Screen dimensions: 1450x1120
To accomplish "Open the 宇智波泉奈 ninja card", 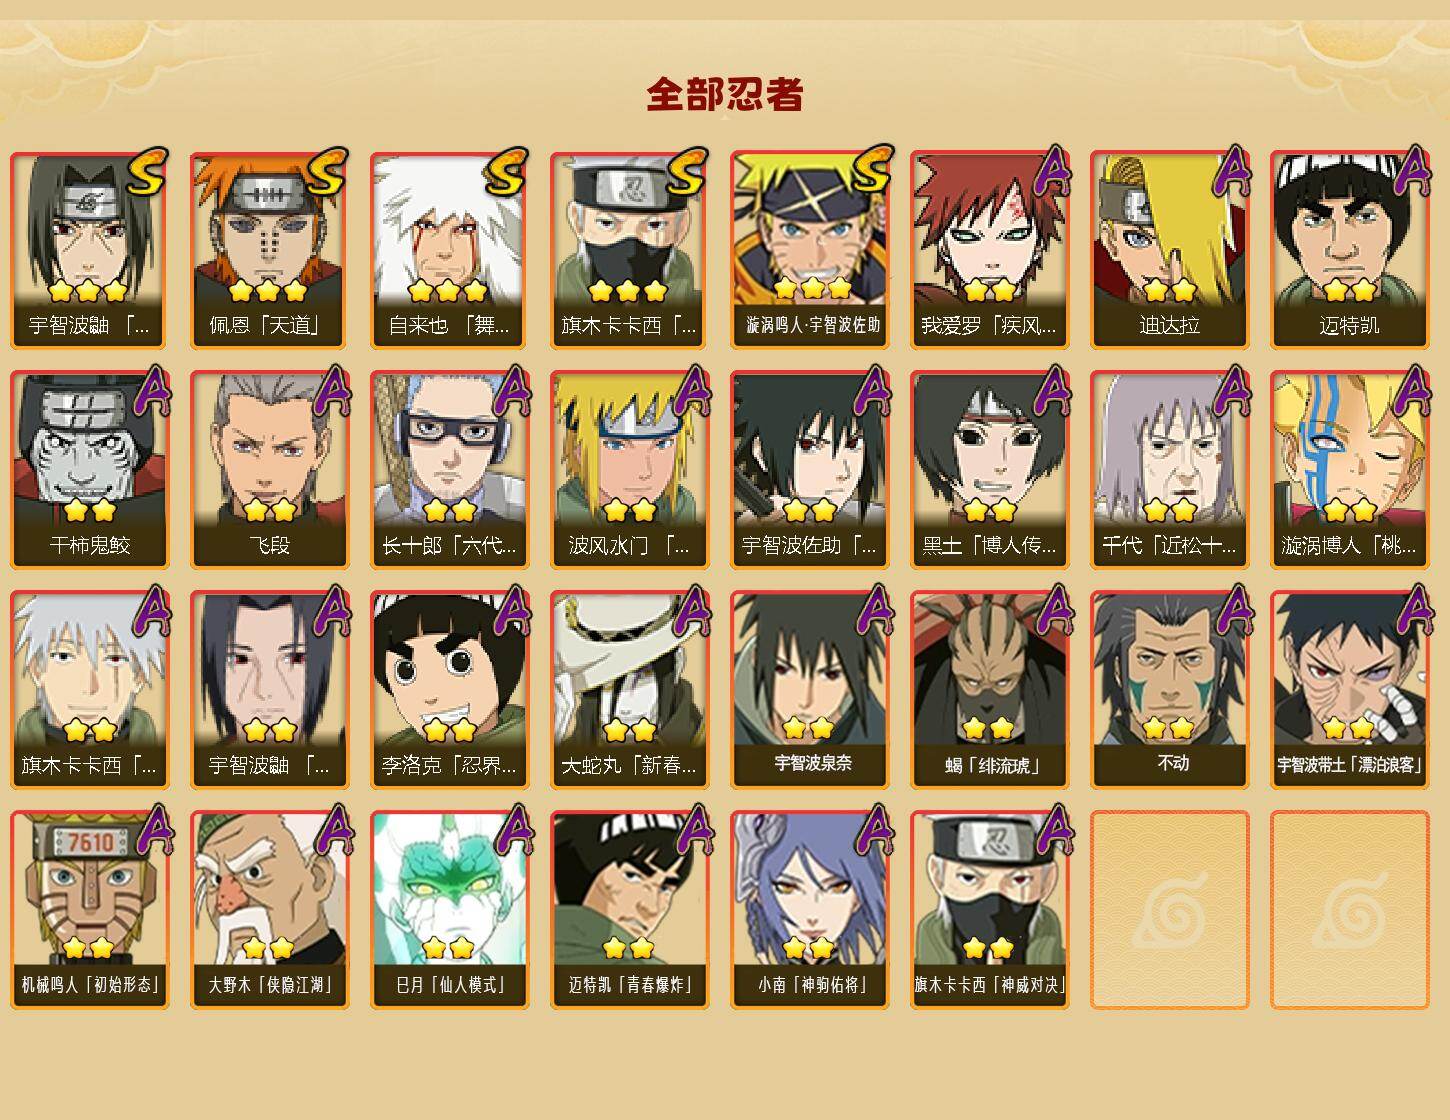I will click(x=810, y=690).
